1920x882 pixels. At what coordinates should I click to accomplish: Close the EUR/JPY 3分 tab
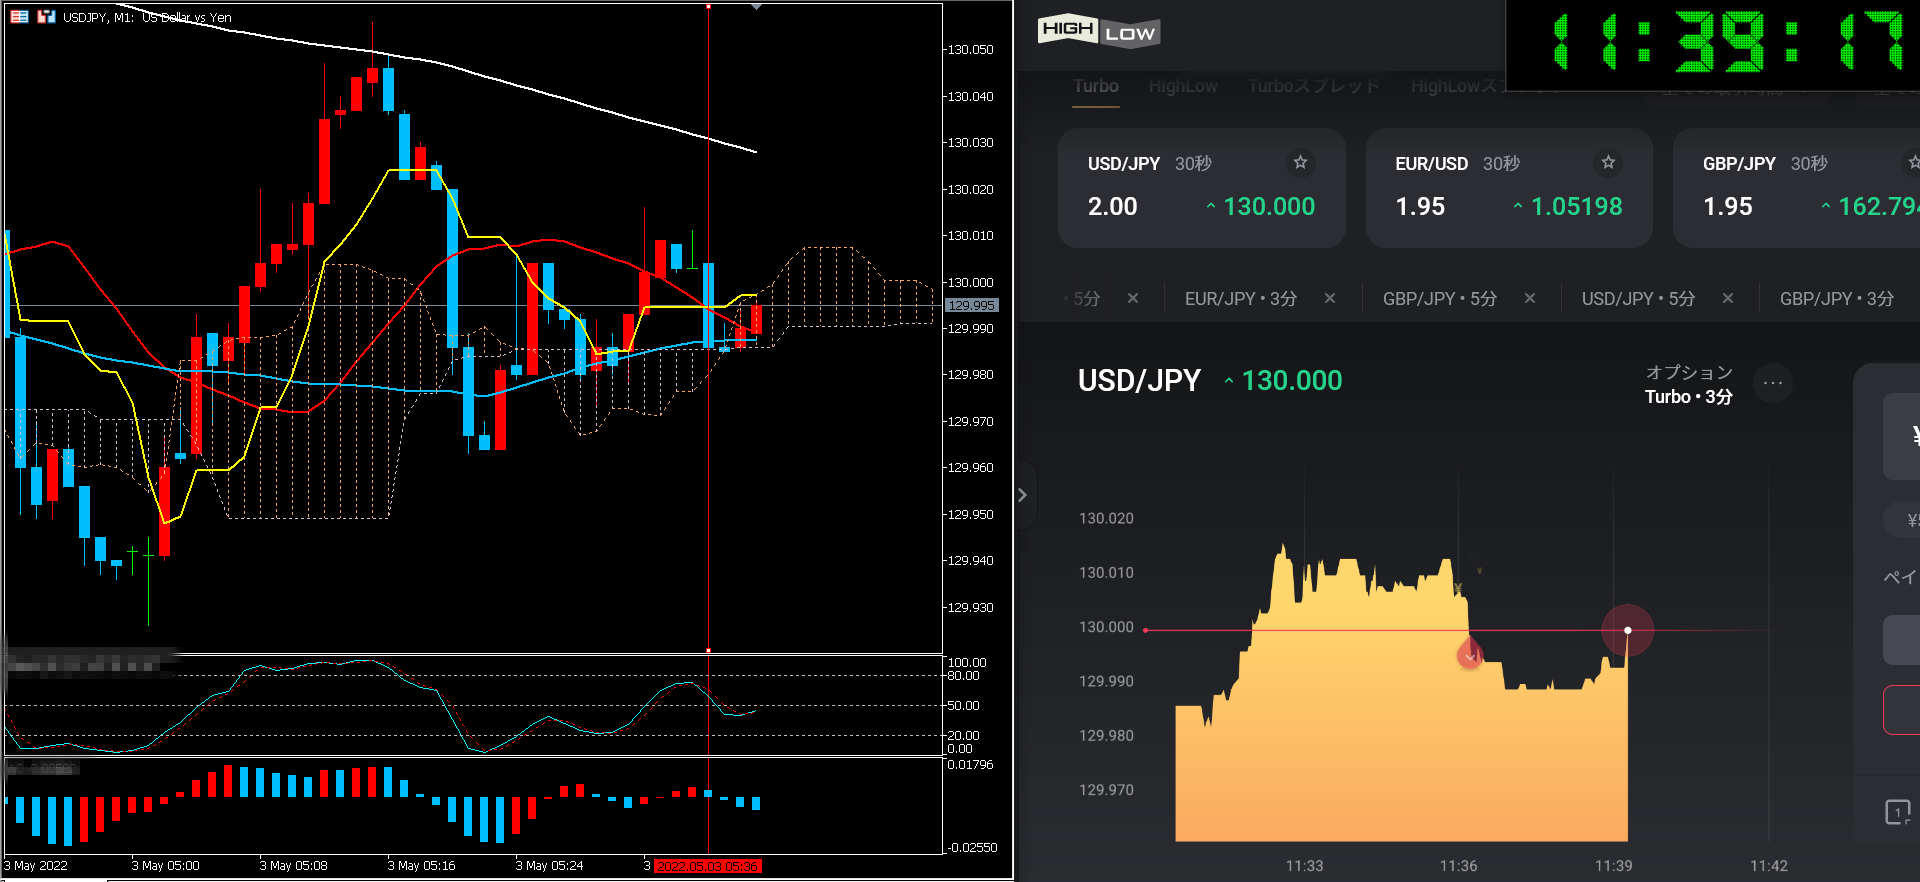1330,298
